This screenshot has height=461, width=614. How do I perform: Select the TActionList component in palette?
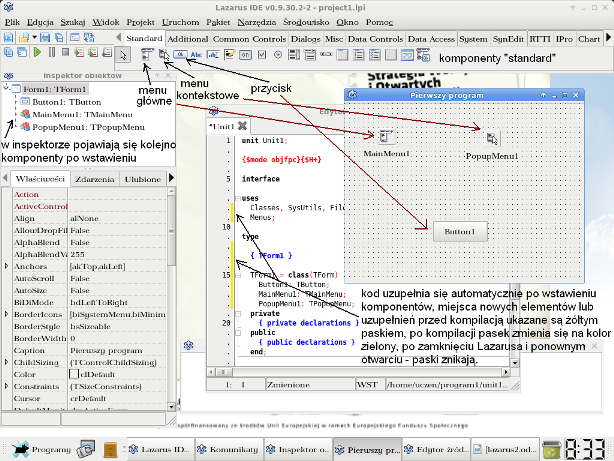pos(423,55)
